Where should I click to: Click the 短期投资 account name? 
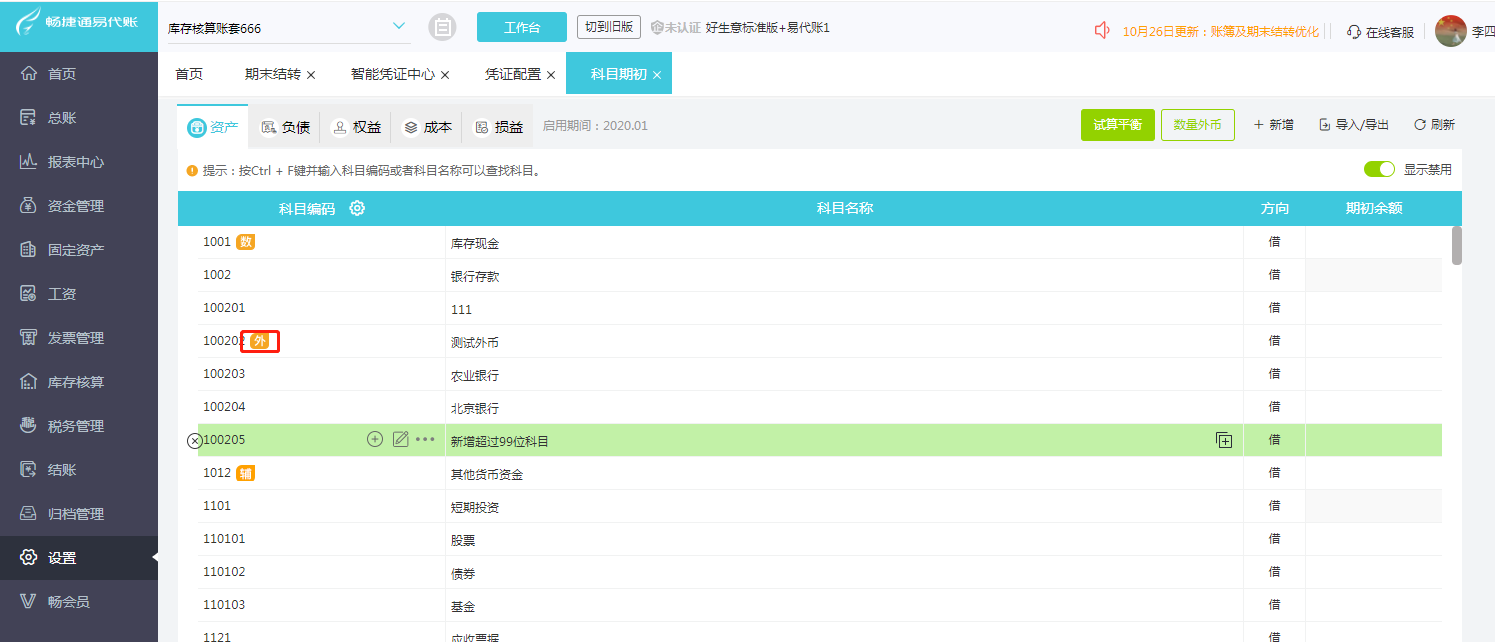(475, 507)
